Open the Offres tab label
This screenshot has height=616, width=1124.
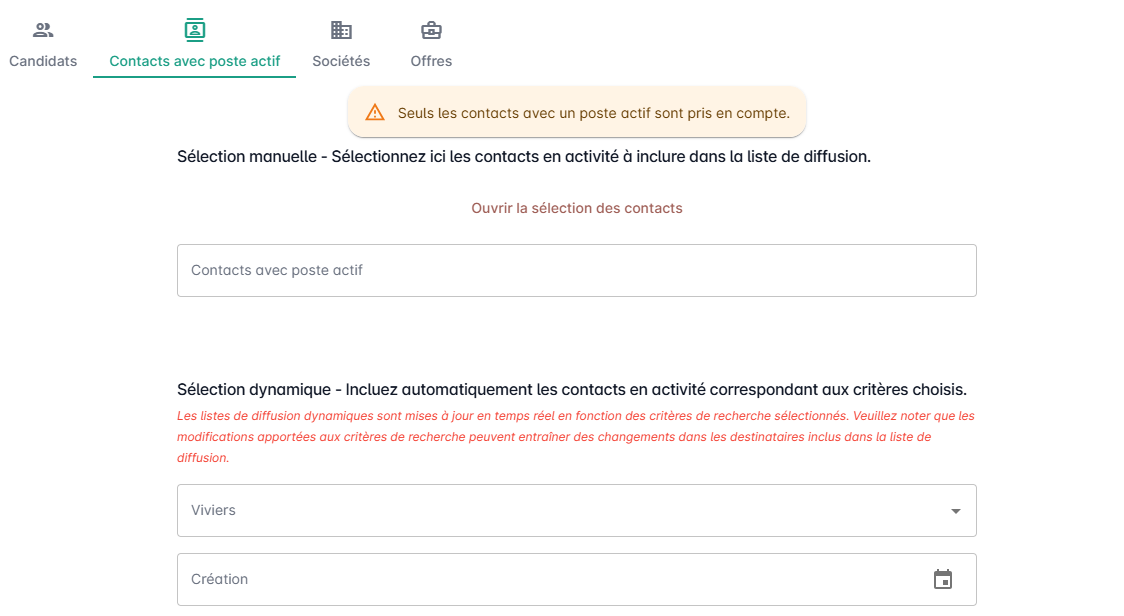[x=431, y=61]
